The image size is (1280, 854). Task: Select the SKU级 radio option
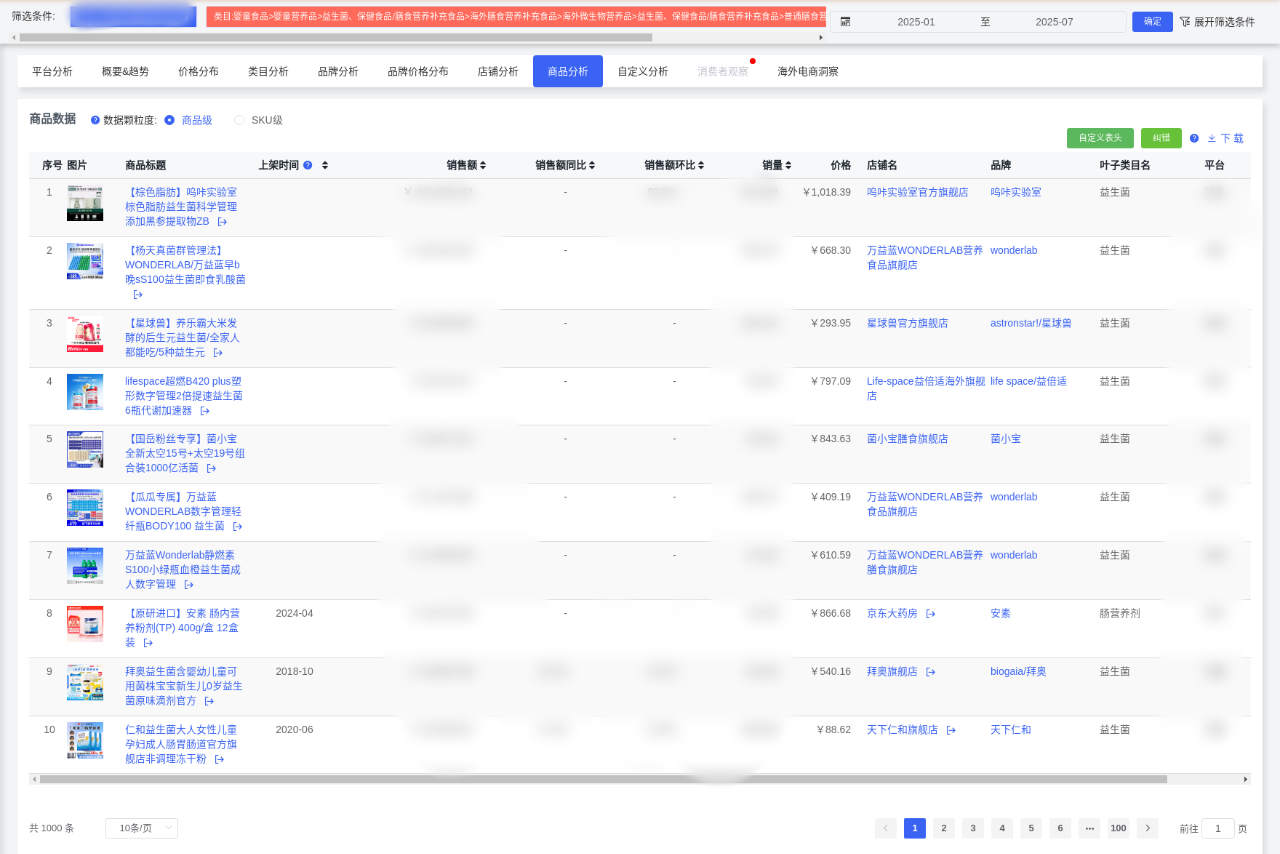tap(239, 120)
